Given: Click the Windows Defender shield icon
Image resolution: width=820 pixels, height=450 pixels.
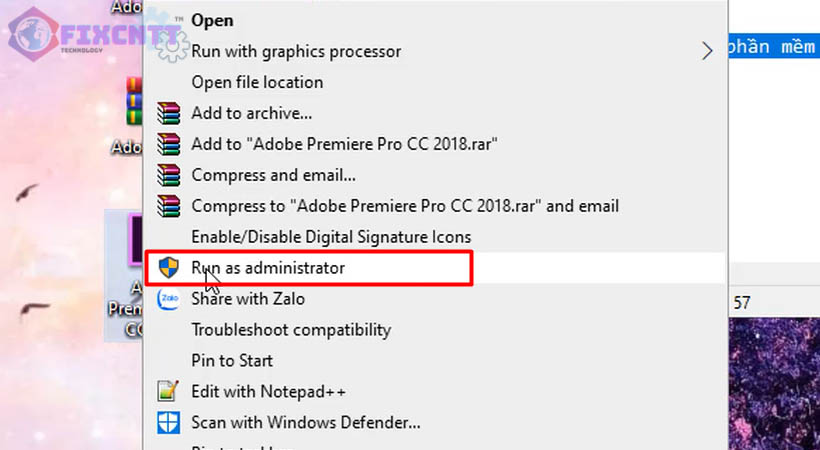Looking at the screenshot, I should 168,422.
